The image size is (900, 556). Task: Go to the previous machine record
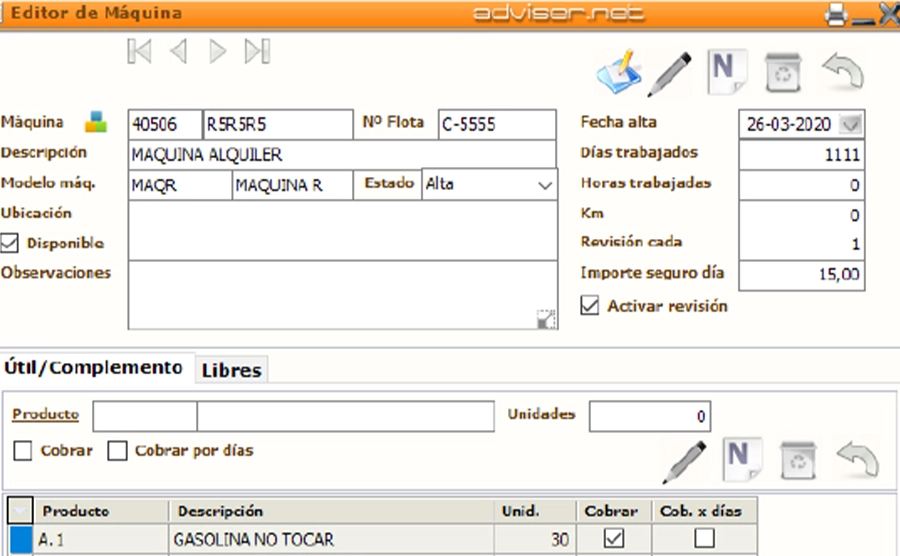(x=179, y=52)
